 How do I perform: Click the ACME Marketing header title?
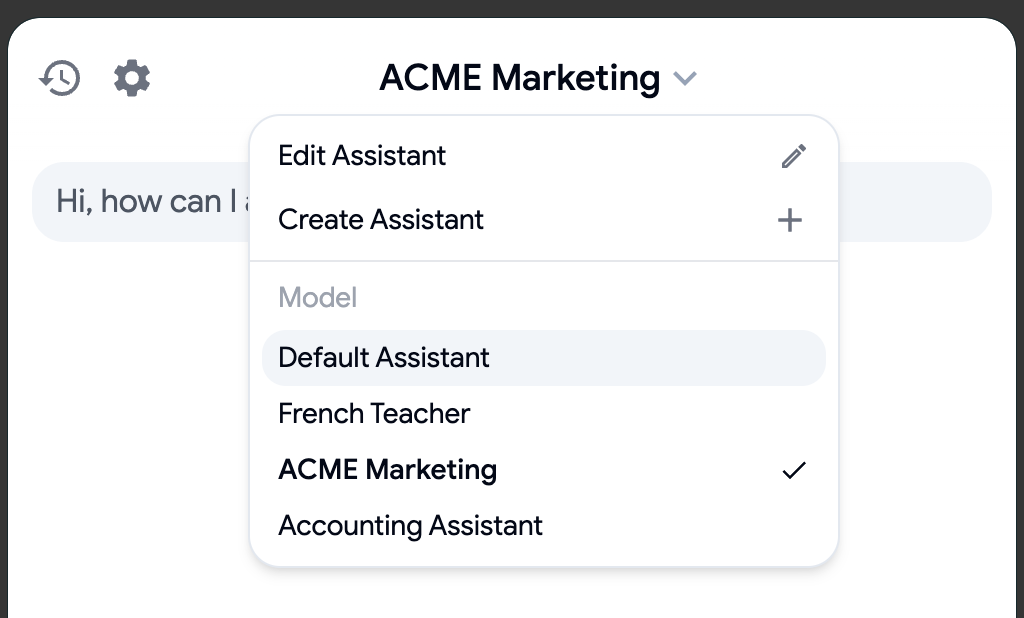[519, 78]
